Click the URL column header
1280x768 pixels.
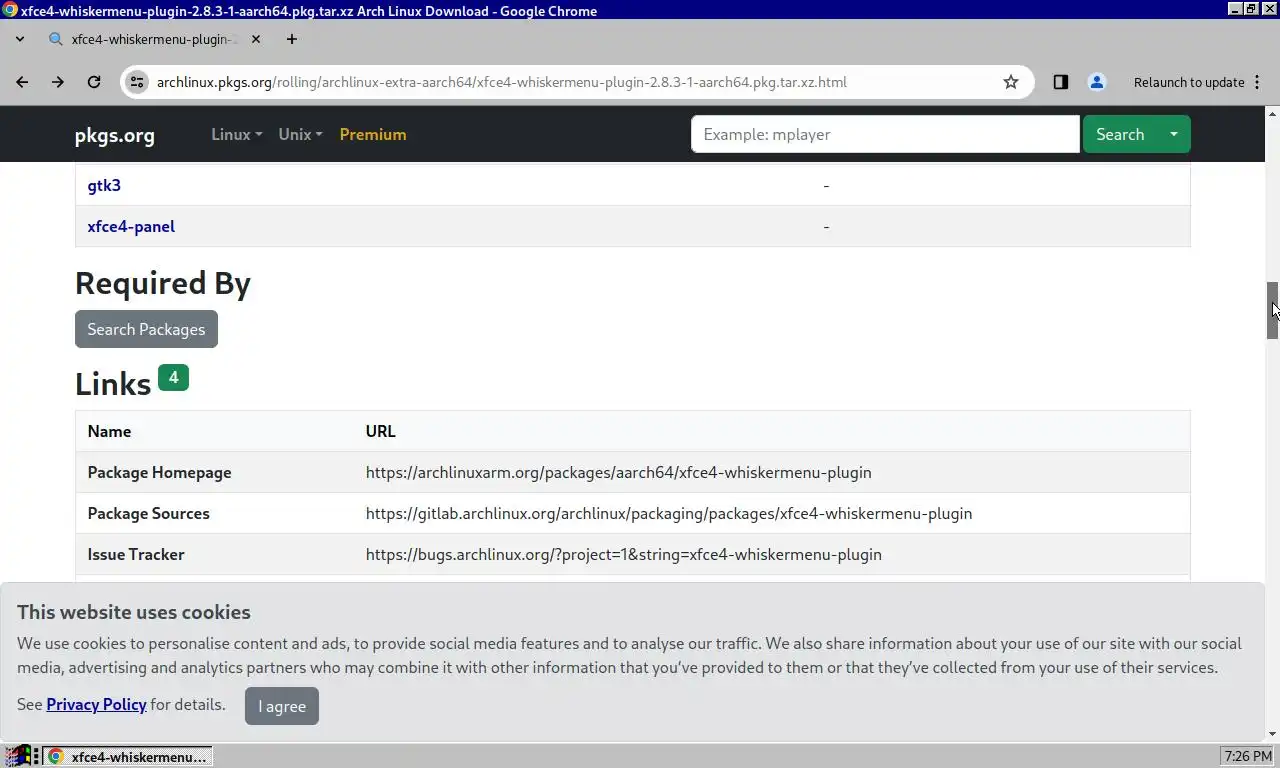tap(380, 431)
